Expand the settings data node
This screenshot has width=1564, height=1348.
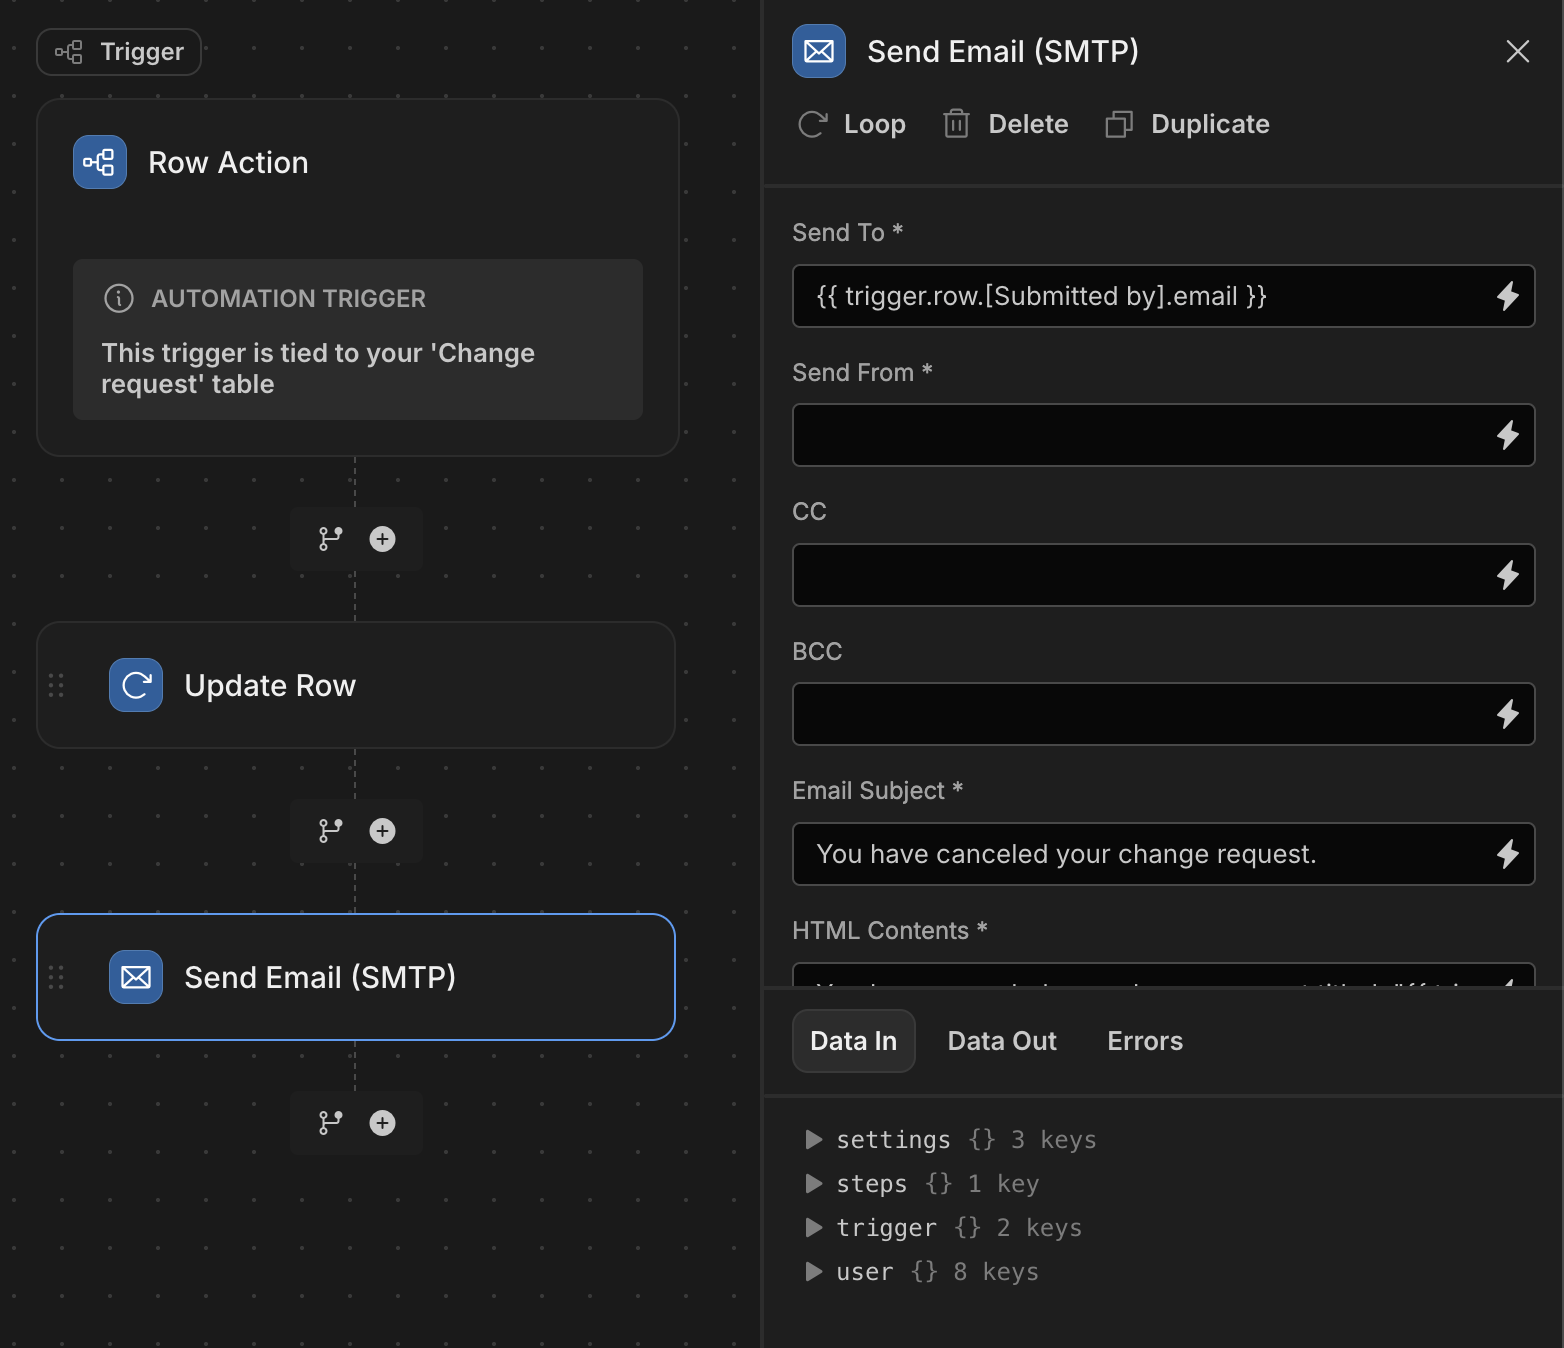[814, 1140]
